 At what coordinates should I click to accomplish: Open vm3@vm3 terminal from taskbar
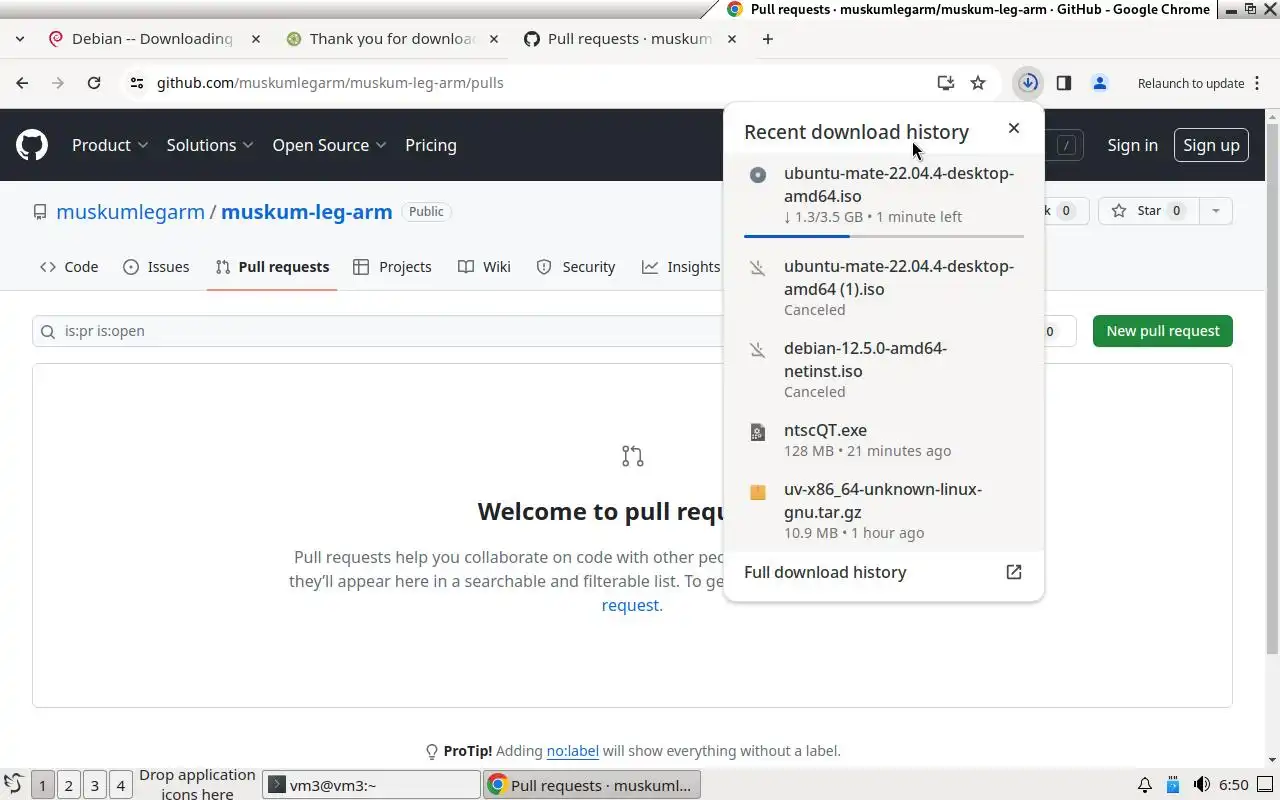[x=371, y=785]
